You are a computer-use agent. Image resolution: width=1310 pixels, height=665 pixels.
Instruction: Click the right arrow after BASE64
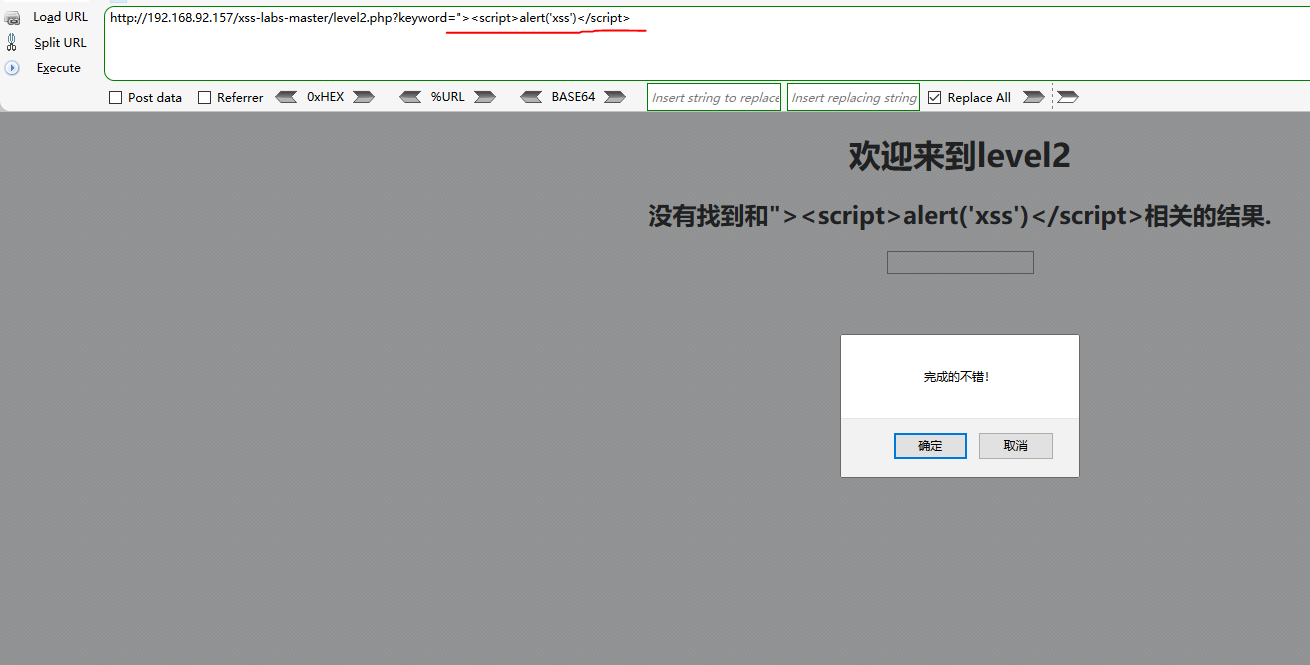(615, 97)
